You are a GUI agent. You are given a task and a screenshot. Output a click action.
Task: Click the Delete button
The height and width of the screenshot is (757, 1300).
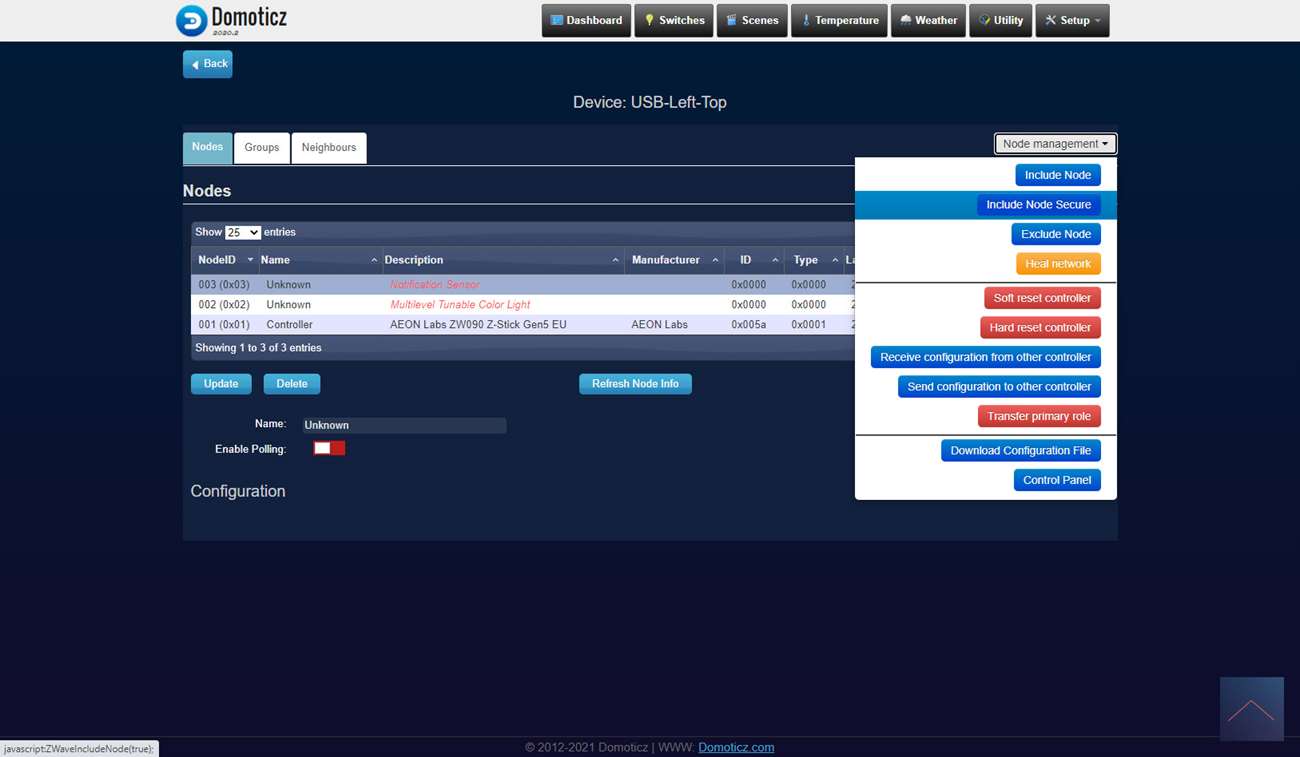point(292,384)
